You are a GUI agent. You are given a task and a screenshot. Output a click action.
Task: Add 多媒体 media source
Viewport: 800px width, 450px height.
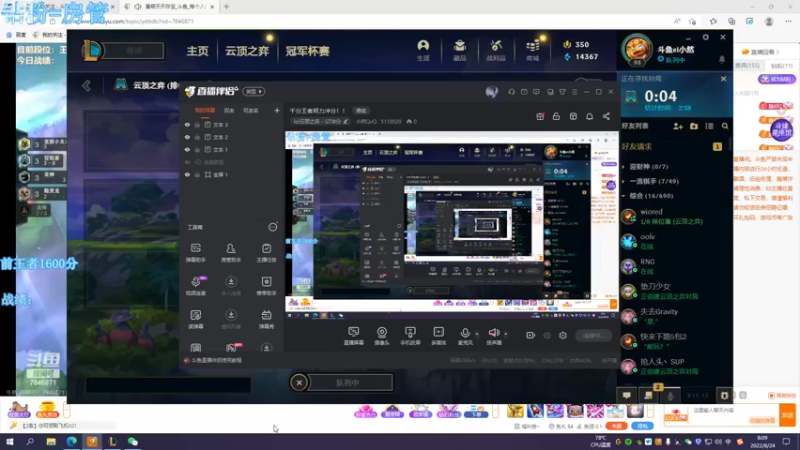click(439, 336)
